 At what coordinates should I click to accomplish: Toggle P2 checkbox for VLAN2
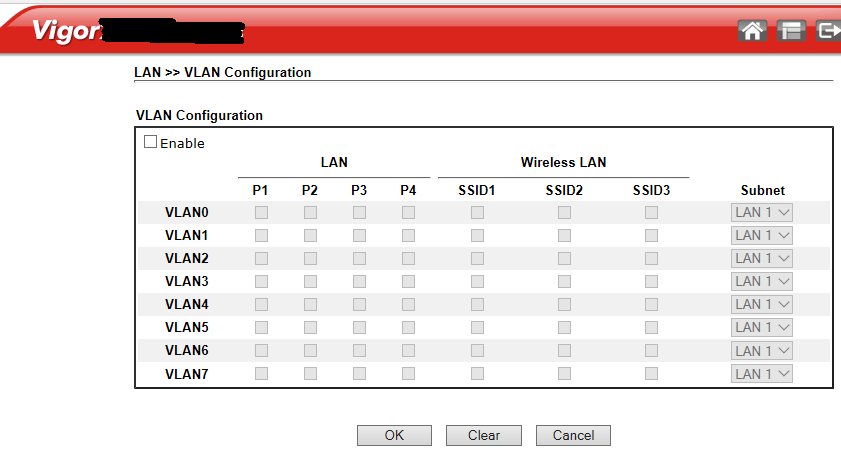[x=310, y=258]
